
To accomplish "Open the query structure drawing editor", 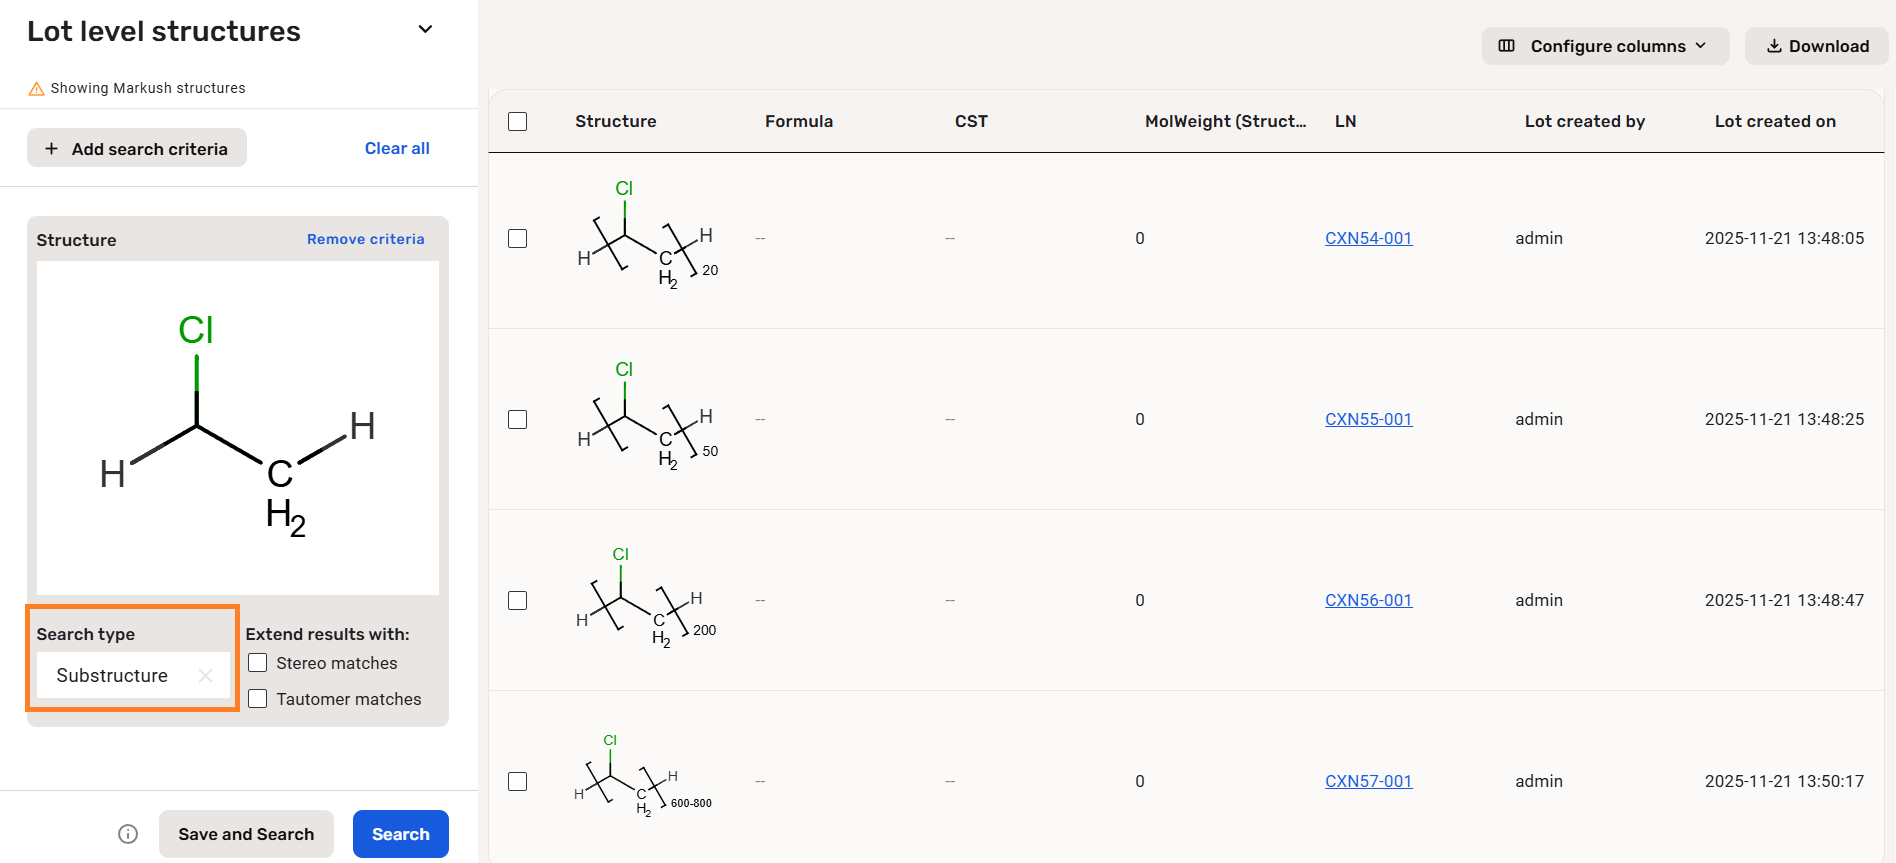I will [237, 428].
